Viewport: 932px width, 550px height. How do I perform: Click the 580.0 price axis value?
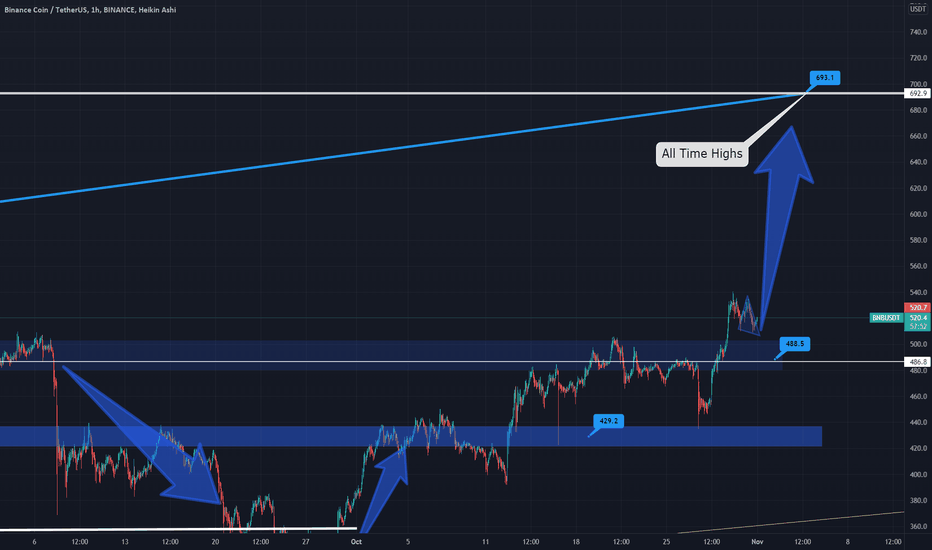pos(918,240)
